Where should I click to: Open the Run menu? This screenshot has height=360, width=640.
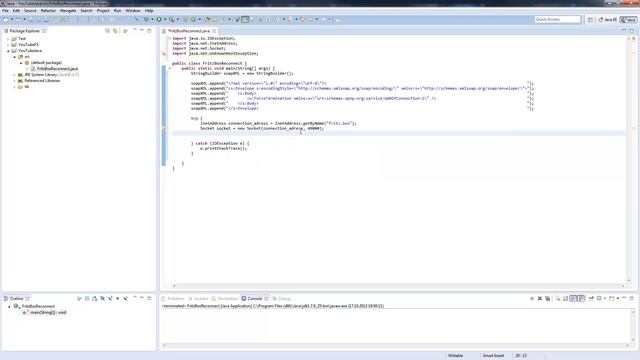(x=118, y=11)
